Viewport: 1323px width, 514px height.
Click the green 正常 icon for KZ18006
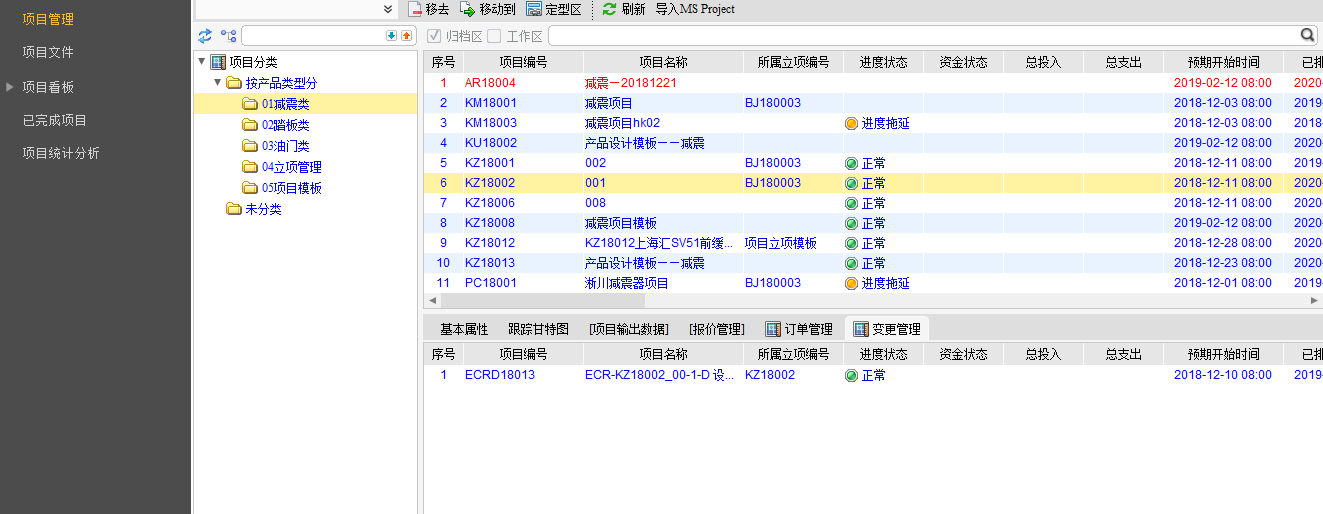tap(852, 203)
